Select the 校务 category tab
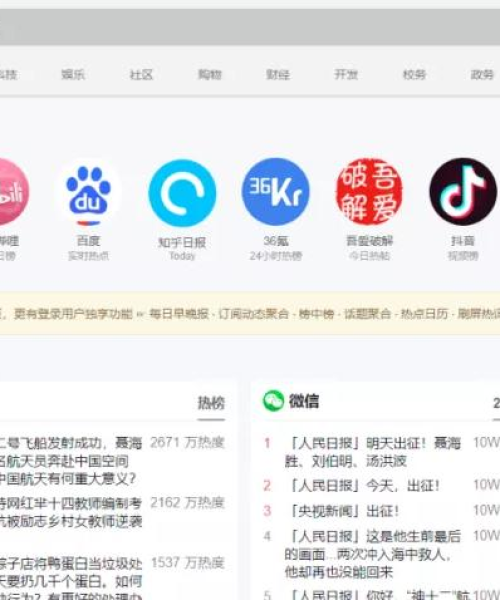Screen dimensions: 500x600 pos(414,74)
